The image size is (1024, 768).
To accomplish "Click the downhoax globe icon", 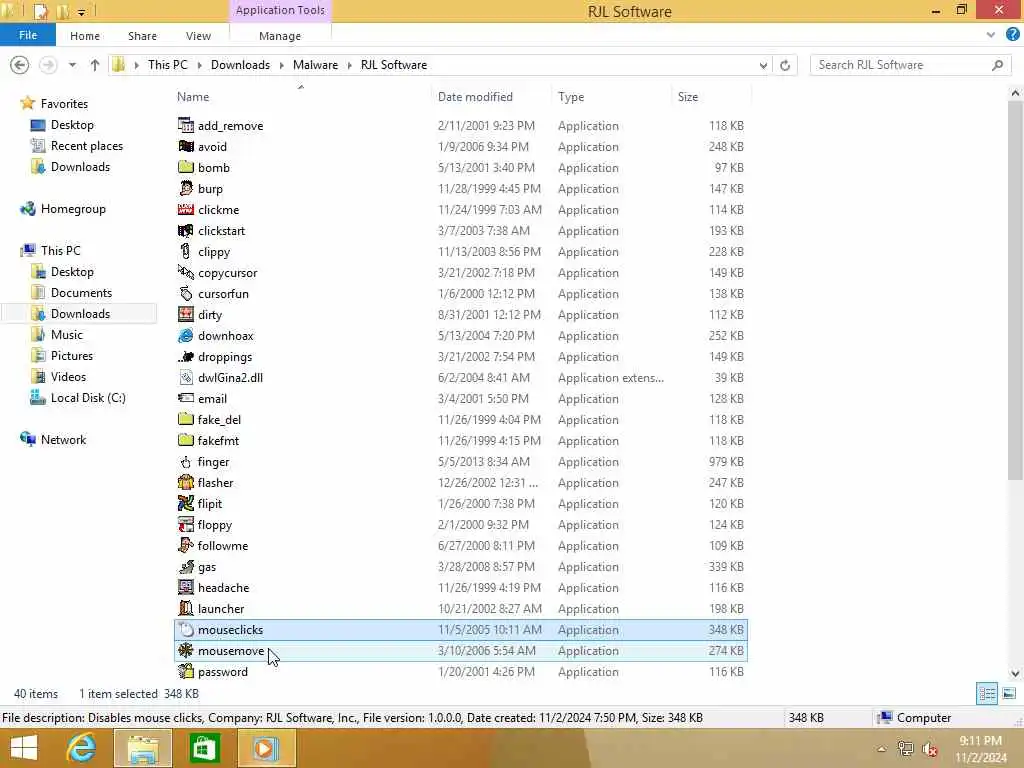I will point(185,336).
